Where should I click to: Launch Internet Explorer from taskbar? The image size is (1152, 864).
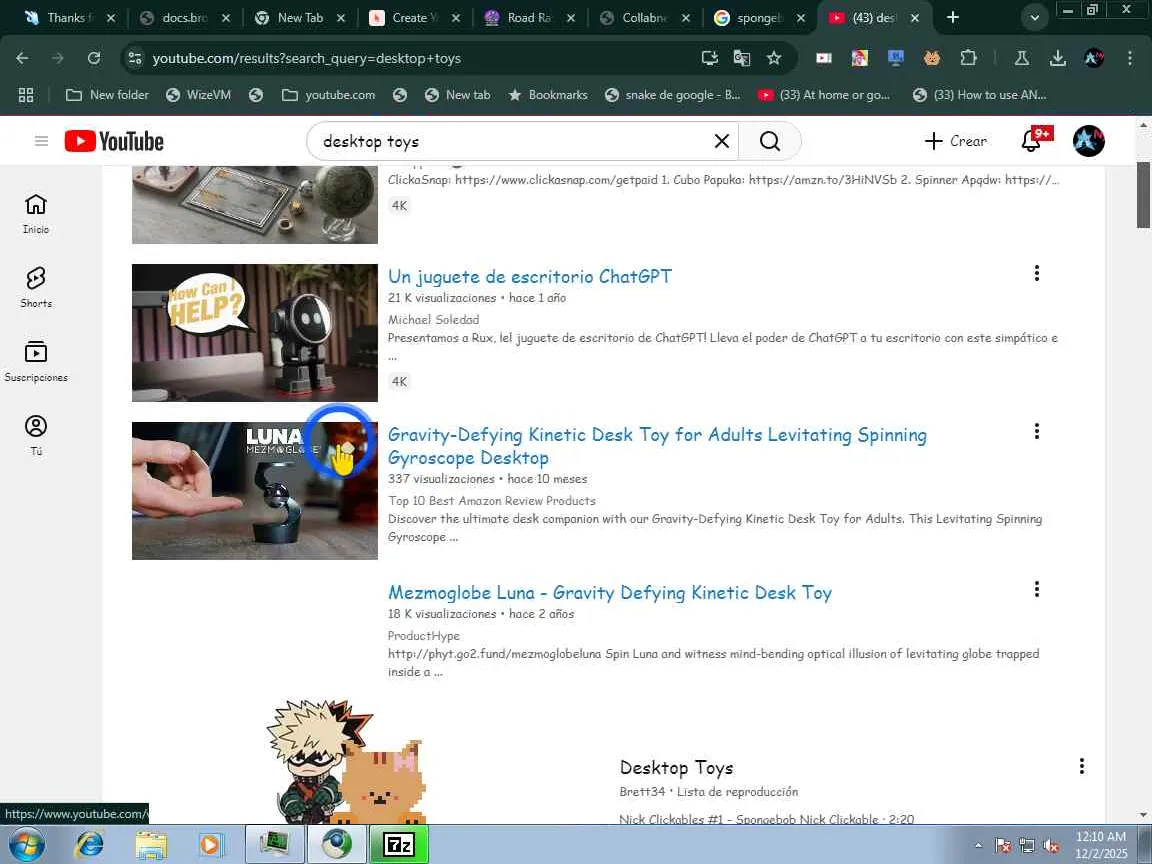(x=90, y=845)
